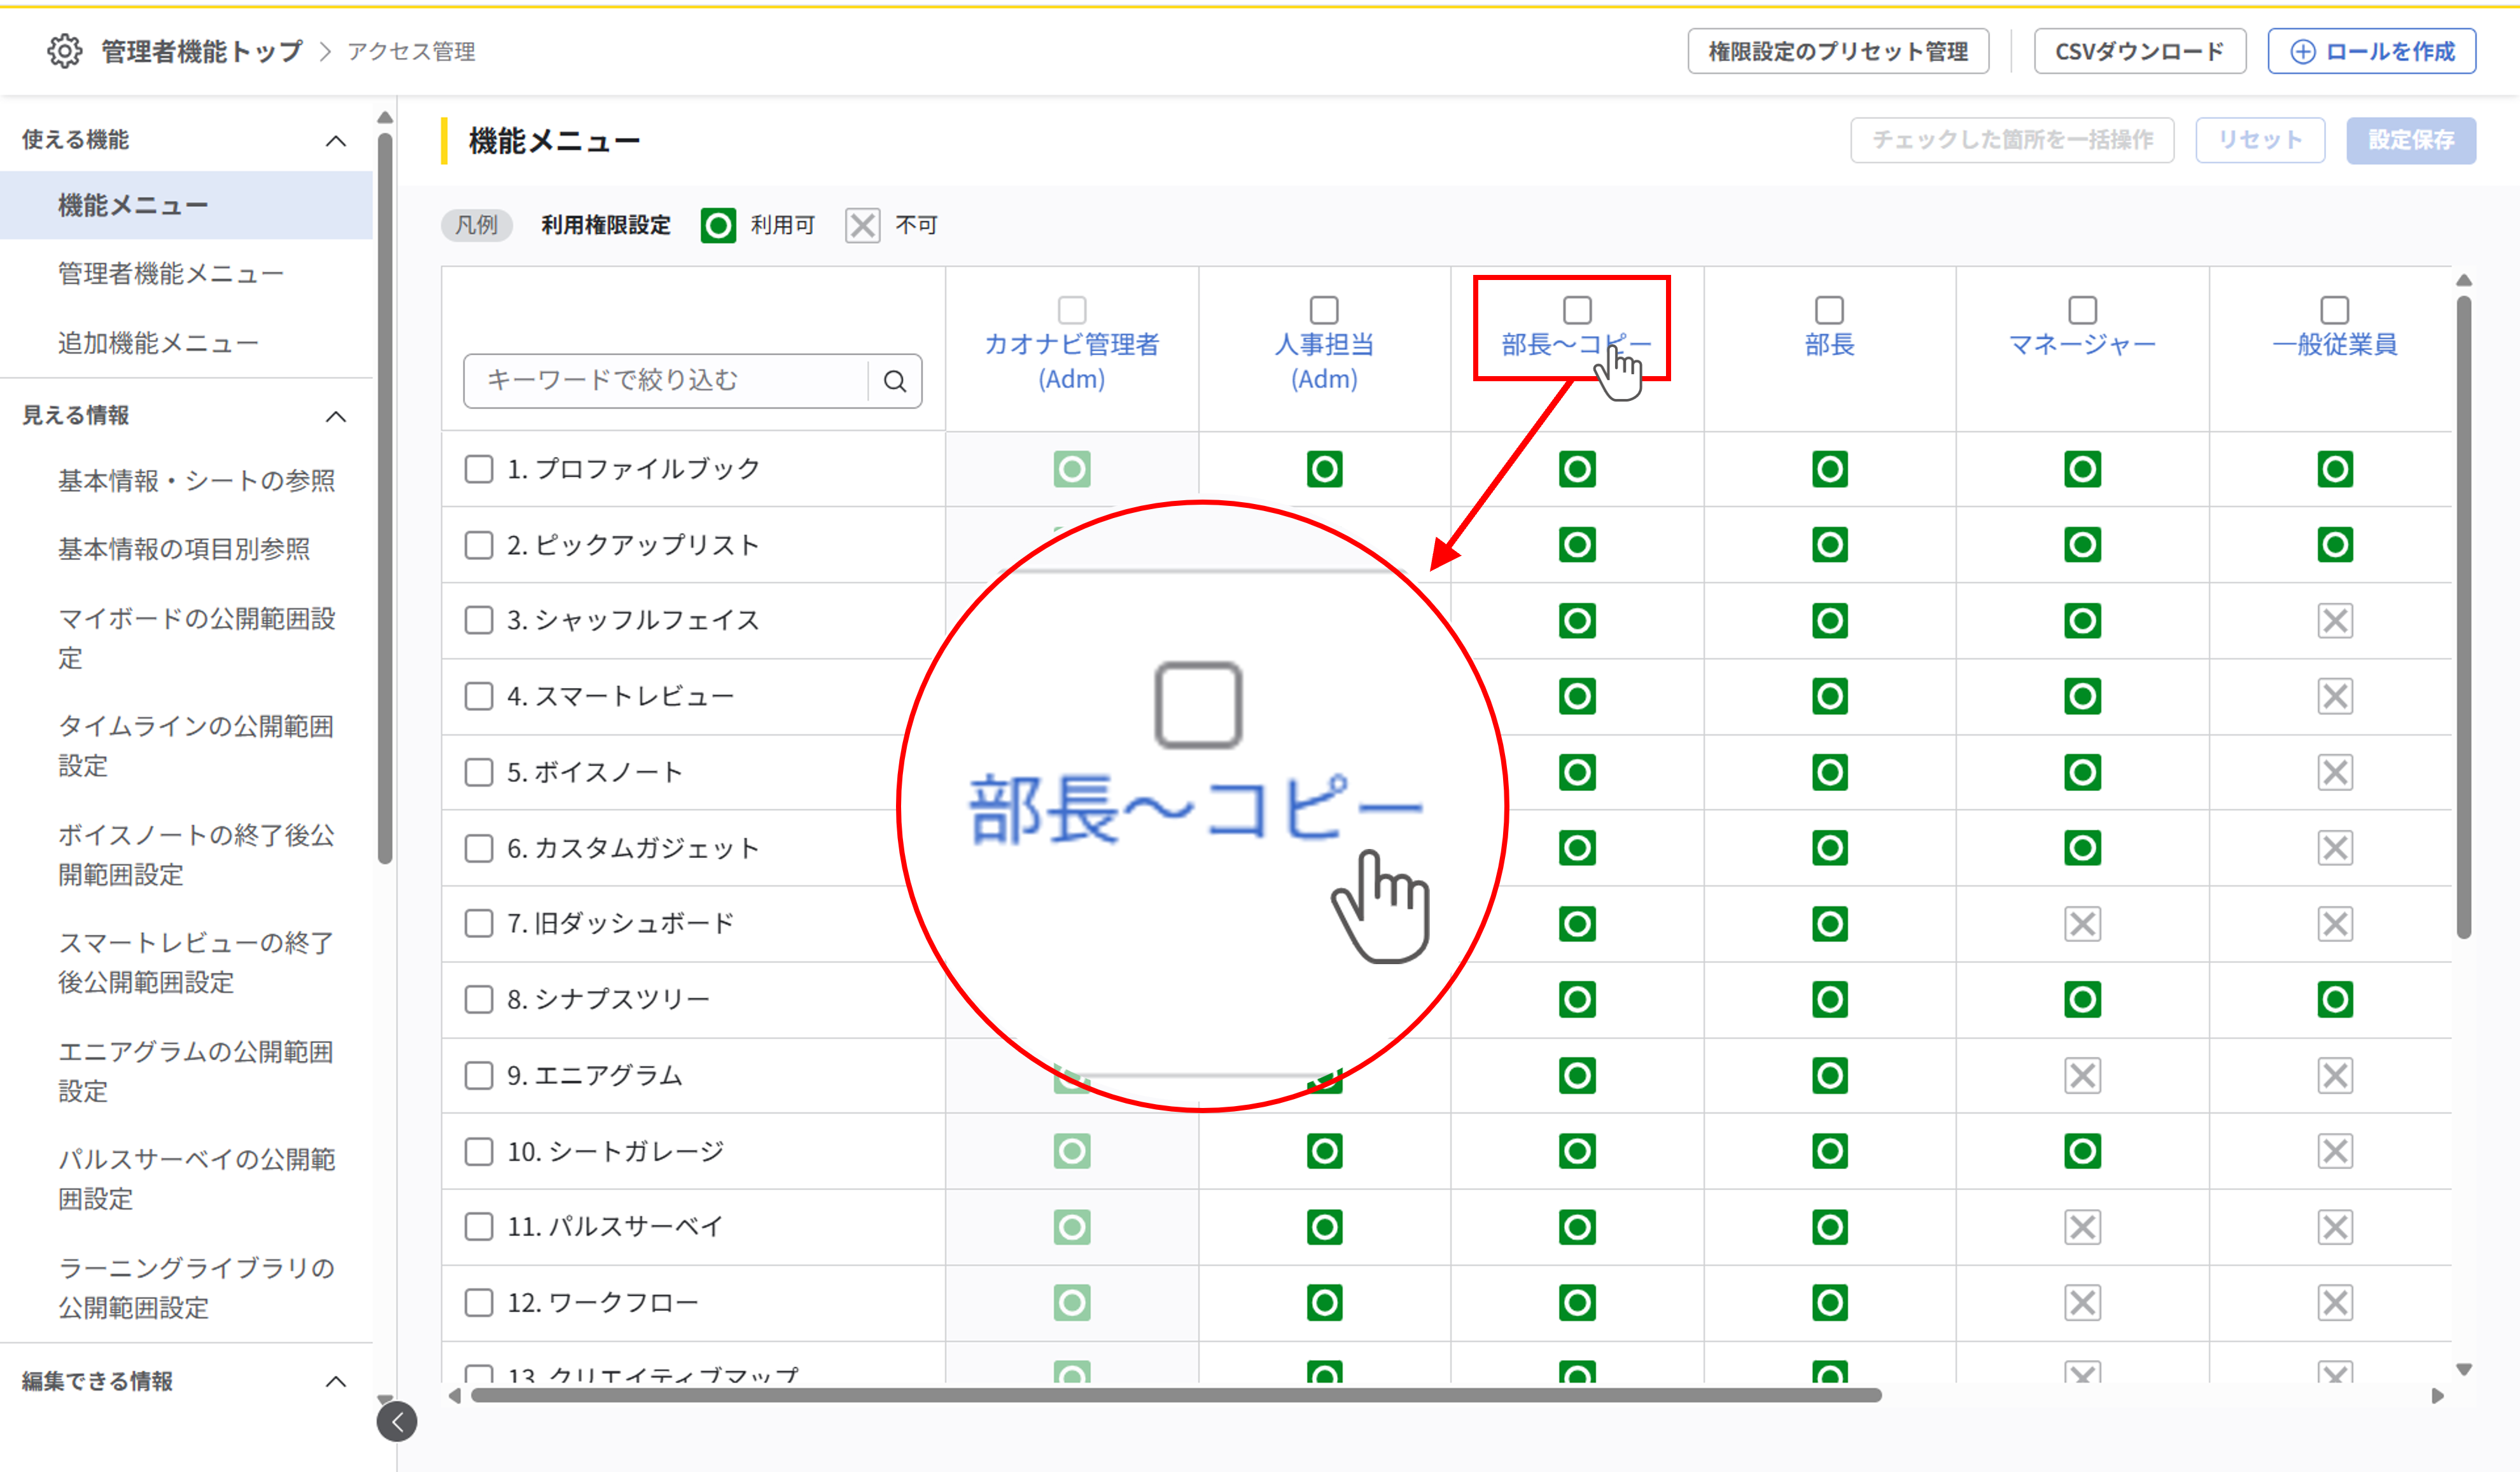Viewport: 2520px width, 1472px height.
Task: Open マイボードの公開範囲設定 in the sidebar
Action: [x=196, y=638]
